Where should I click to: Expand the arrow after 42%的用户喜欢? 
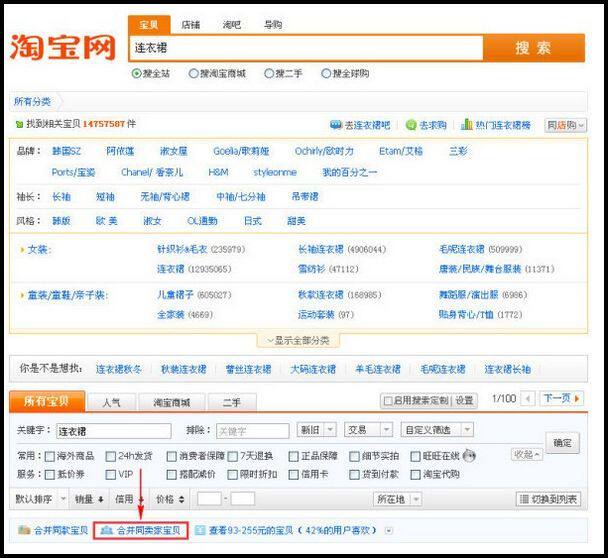point(389,530)
